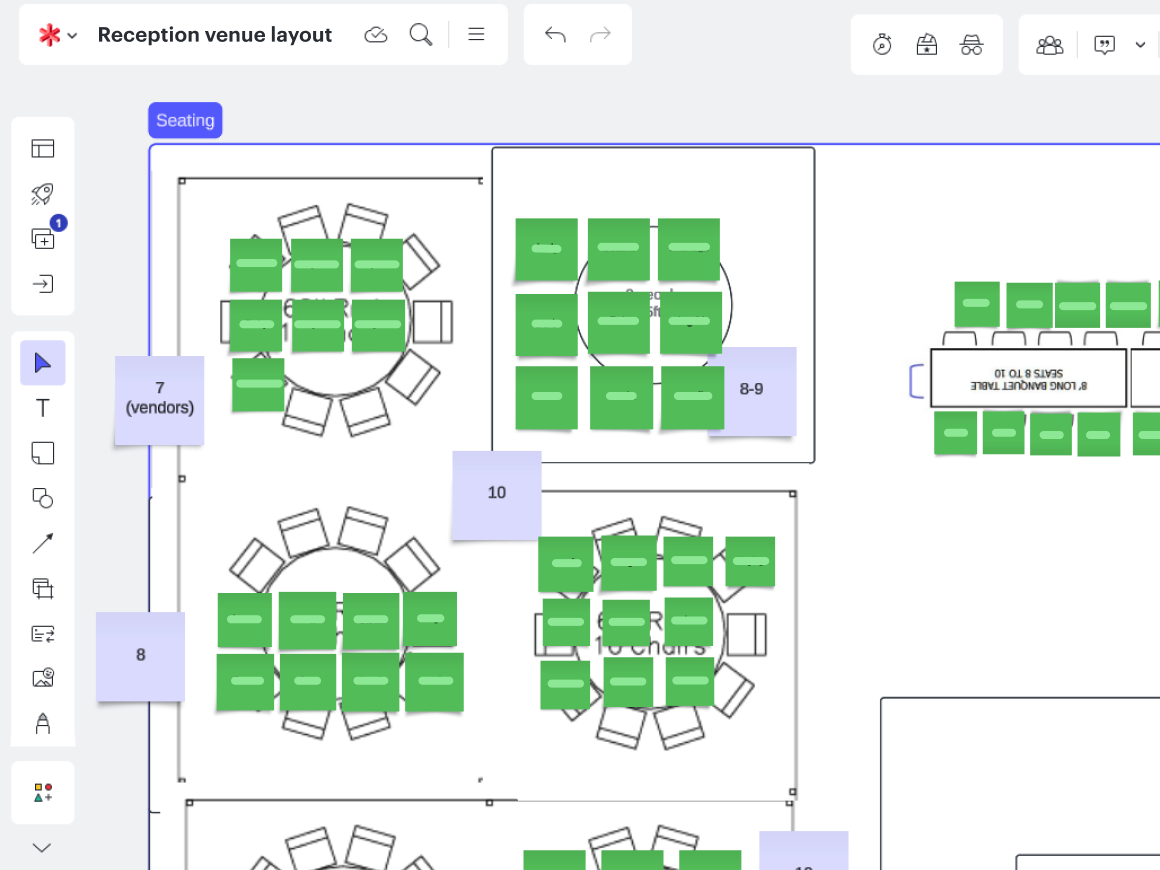Viewport: 1160px width, 870px height.
Task: Open the voting session icon
Action: pyautogui.click(x=927, y=45)
